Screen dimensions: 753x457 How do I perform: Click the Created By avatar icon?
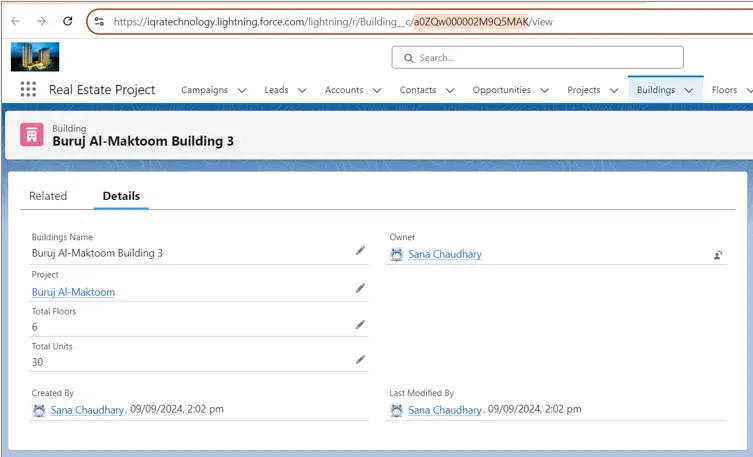tap(39, 410)
